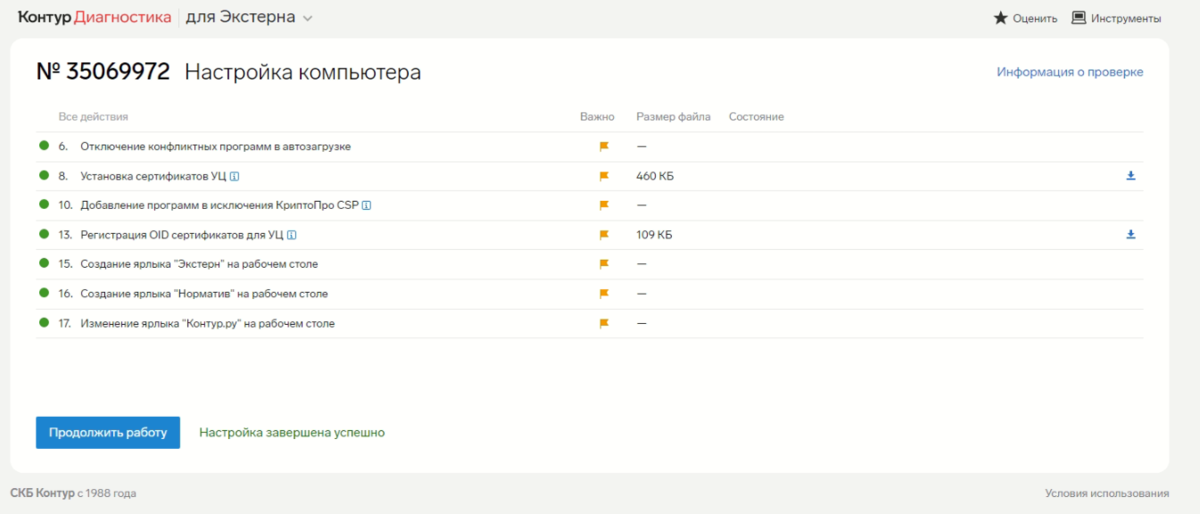Select row 'Создание ярлыка "Норматив" на рабочем столе'
The image size is (1200, 514).
pos(590,294)
